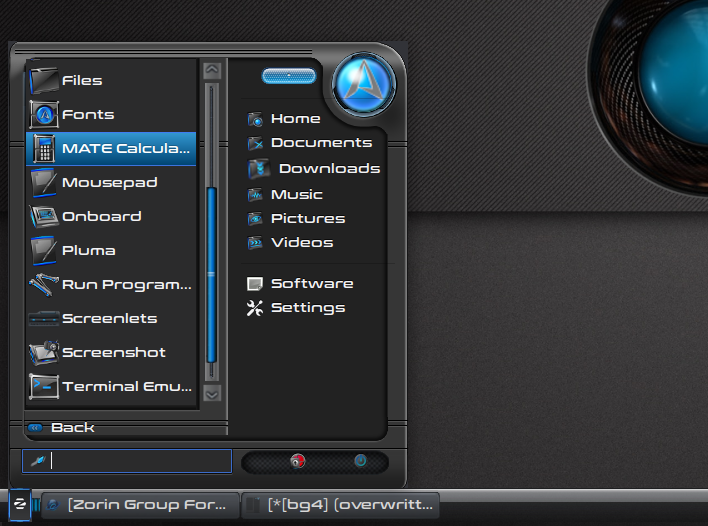708x526 pixels.
Task: Launch Screenshot via its camera icon
Action: pos(43,352)
